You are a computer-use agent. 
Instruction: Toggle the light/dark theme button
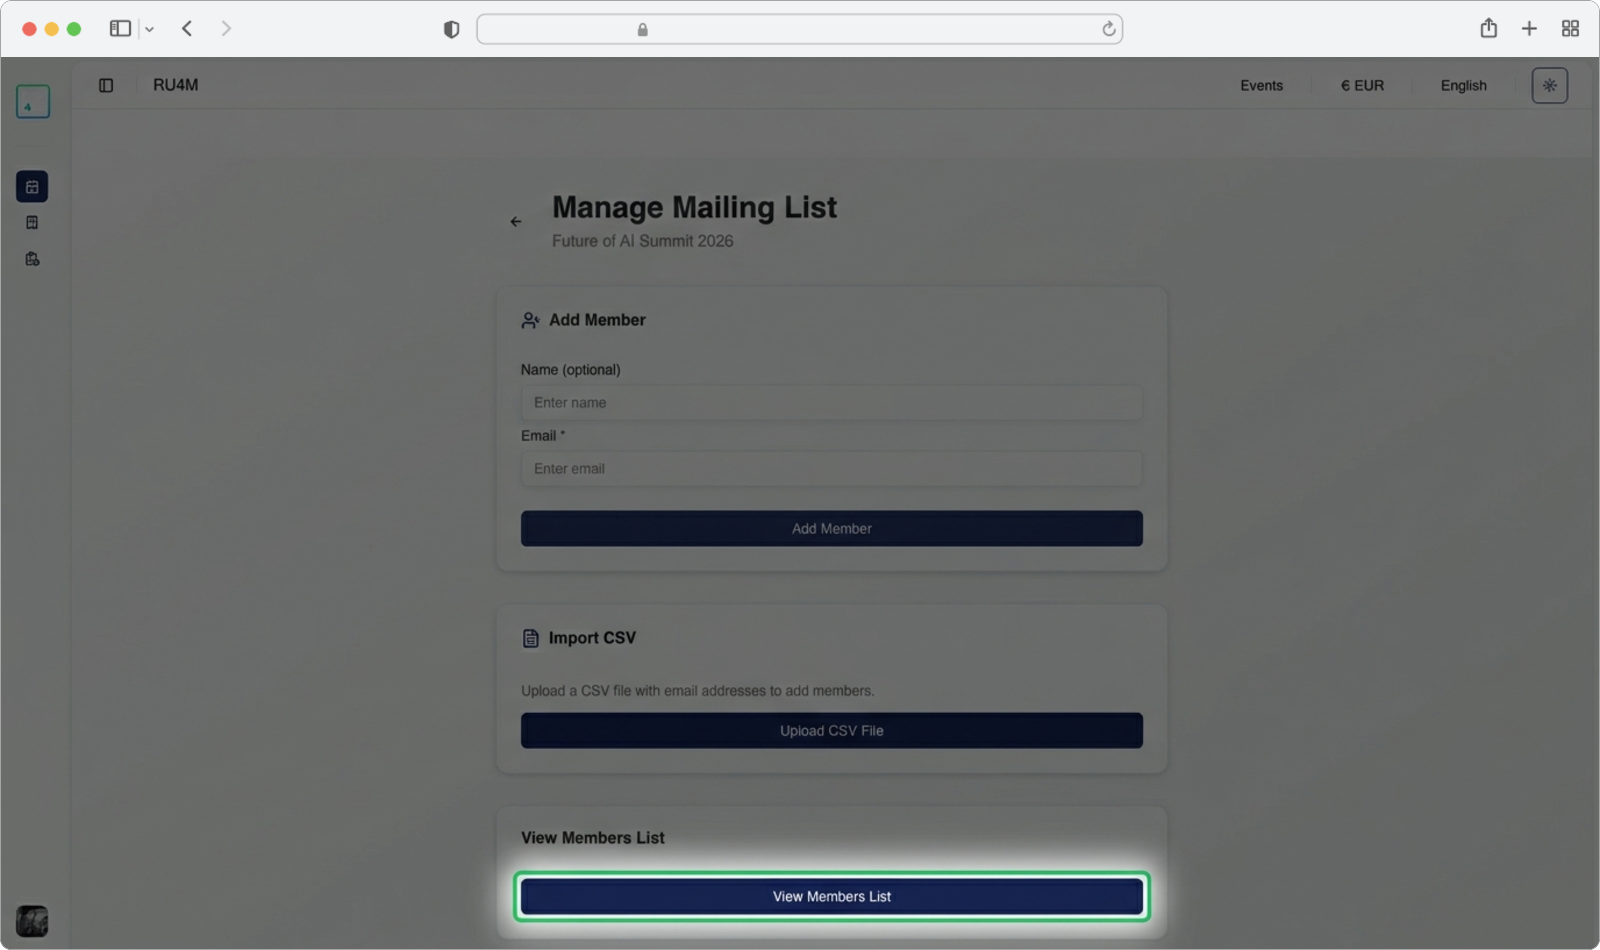pos(1549,86)
